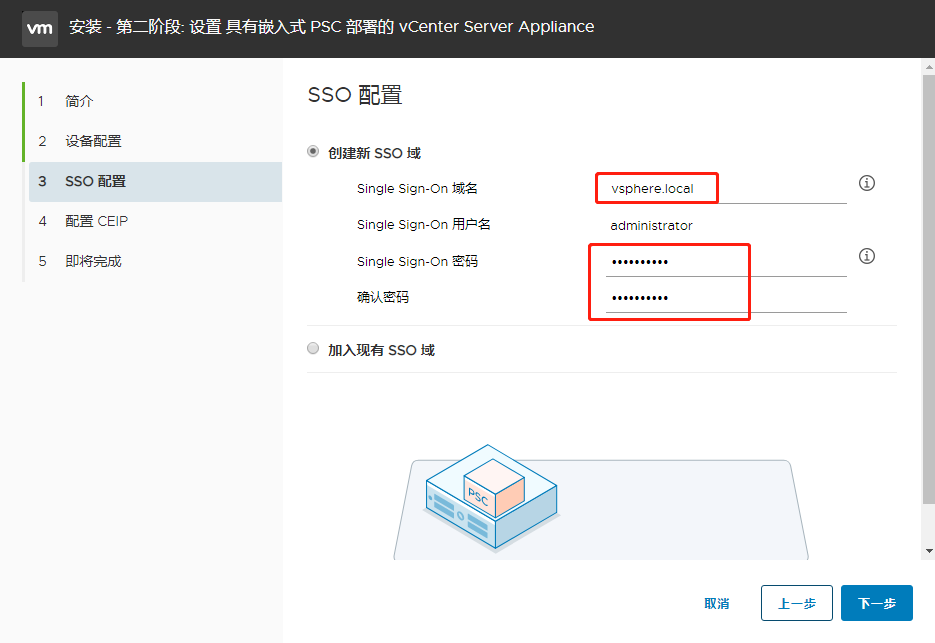
Task: Click the PSC appliance illustration
Action: [x=491, y=497]
